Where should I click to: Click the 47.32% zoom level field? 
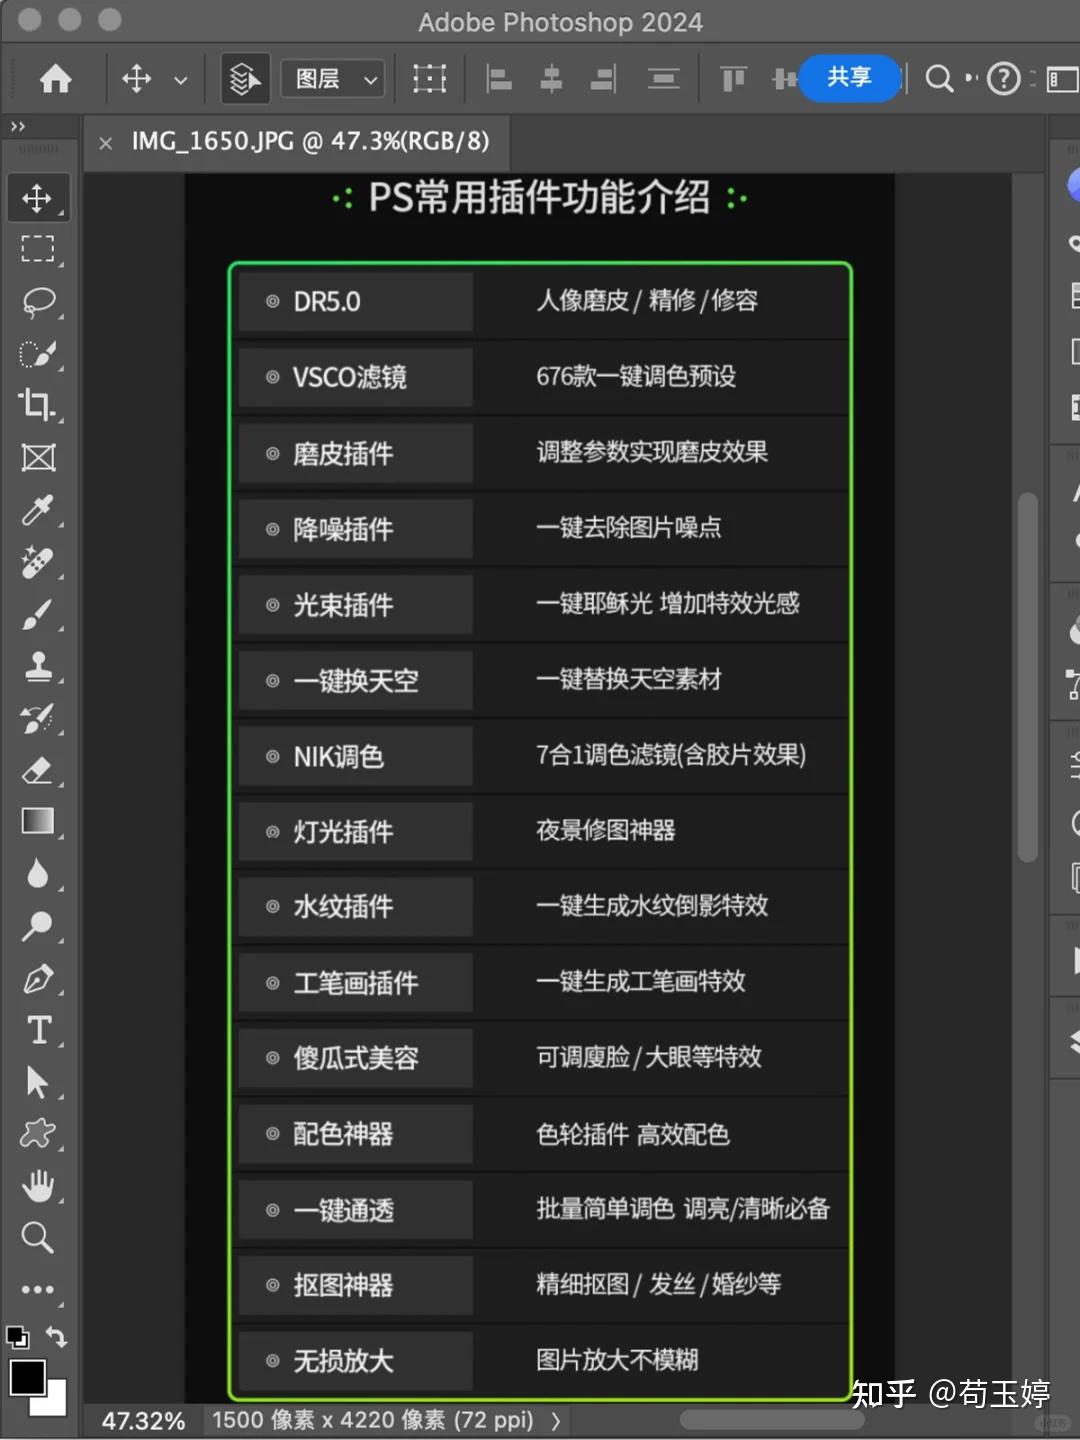pyautogui.click(x=144, y=1421)
